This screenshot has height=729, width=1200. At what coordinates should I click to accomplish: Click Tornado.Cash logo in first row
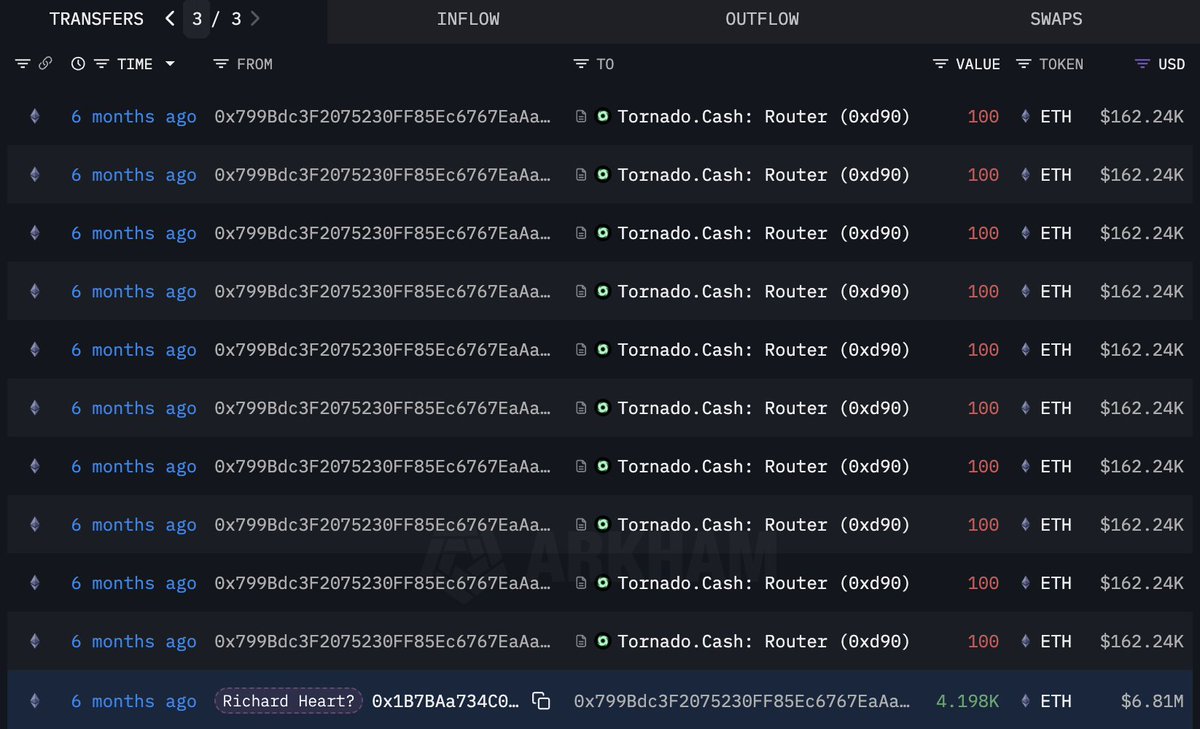click(x=602, y=117)
